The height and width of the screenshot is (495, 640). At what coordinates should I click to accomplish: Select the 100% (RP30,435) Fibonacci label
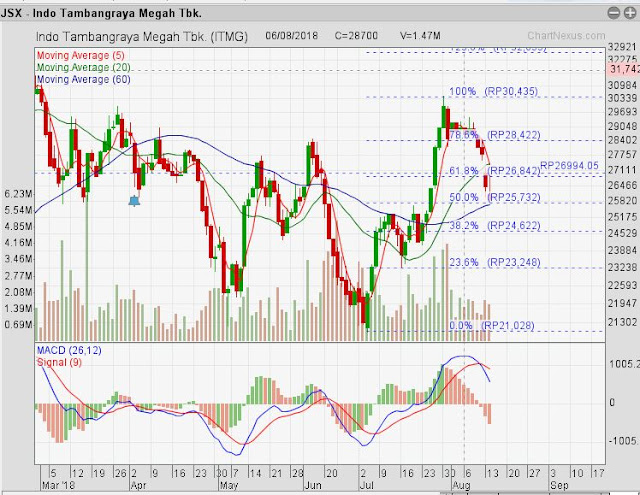coord(493,91)
